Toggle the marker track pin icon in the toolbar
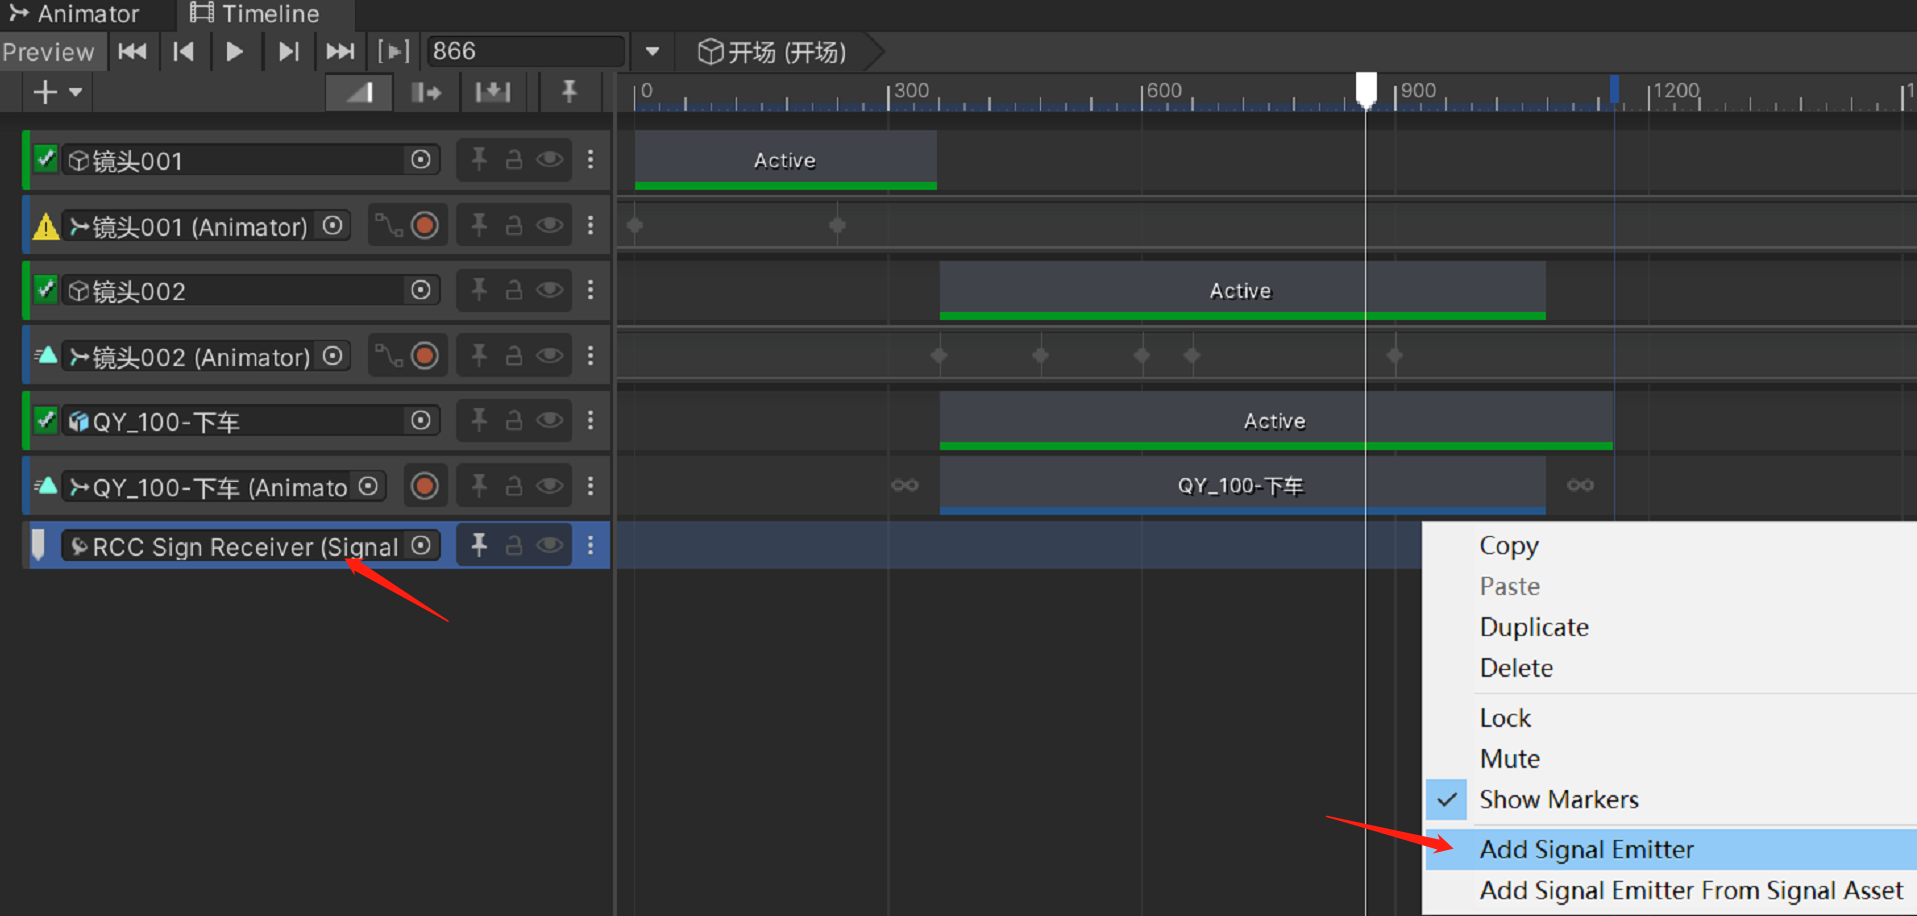1917x916 pixels. [570, 91]
